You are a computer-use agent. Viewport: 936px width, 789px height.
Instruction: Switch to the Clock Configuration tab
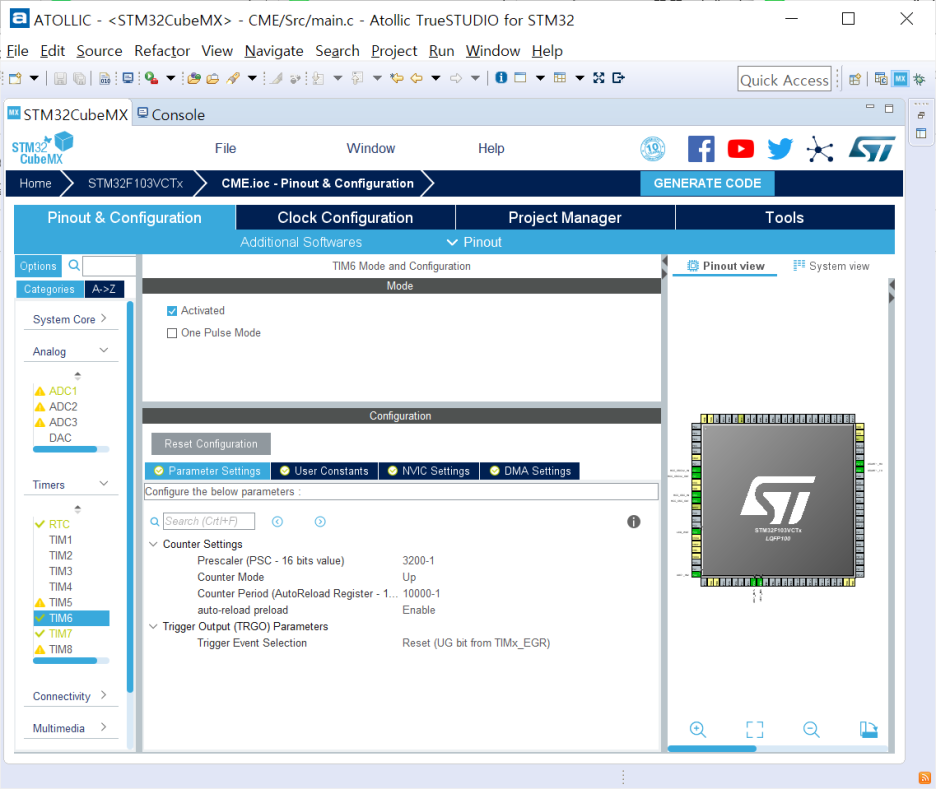(x=345, y=218)
